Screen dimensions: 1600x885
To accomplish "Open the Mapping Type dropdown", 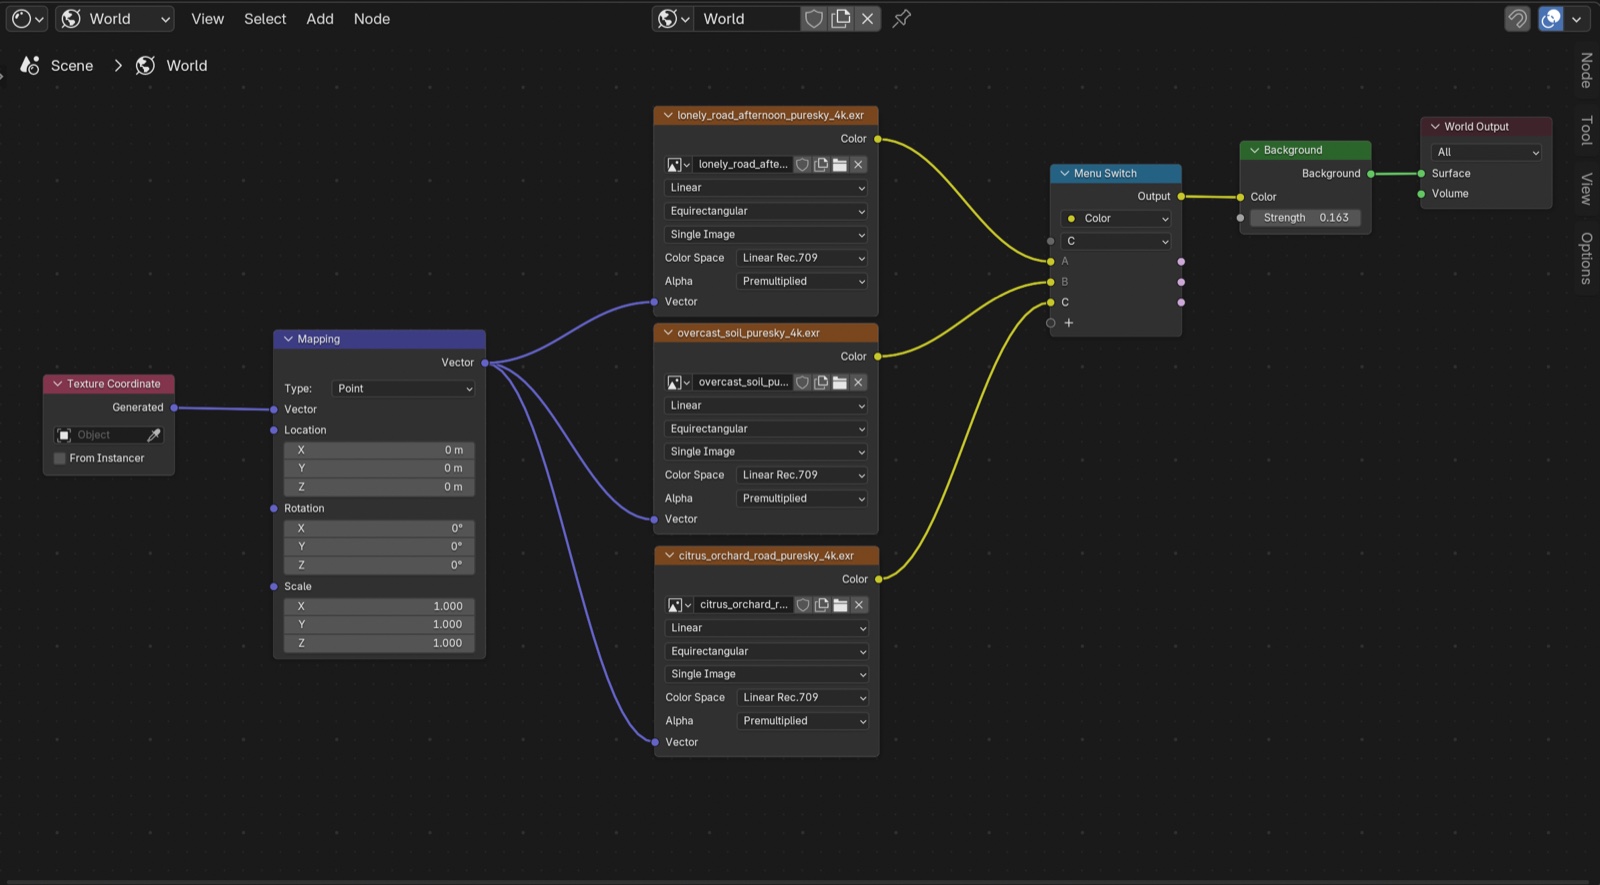I will [x=404, y=388].
